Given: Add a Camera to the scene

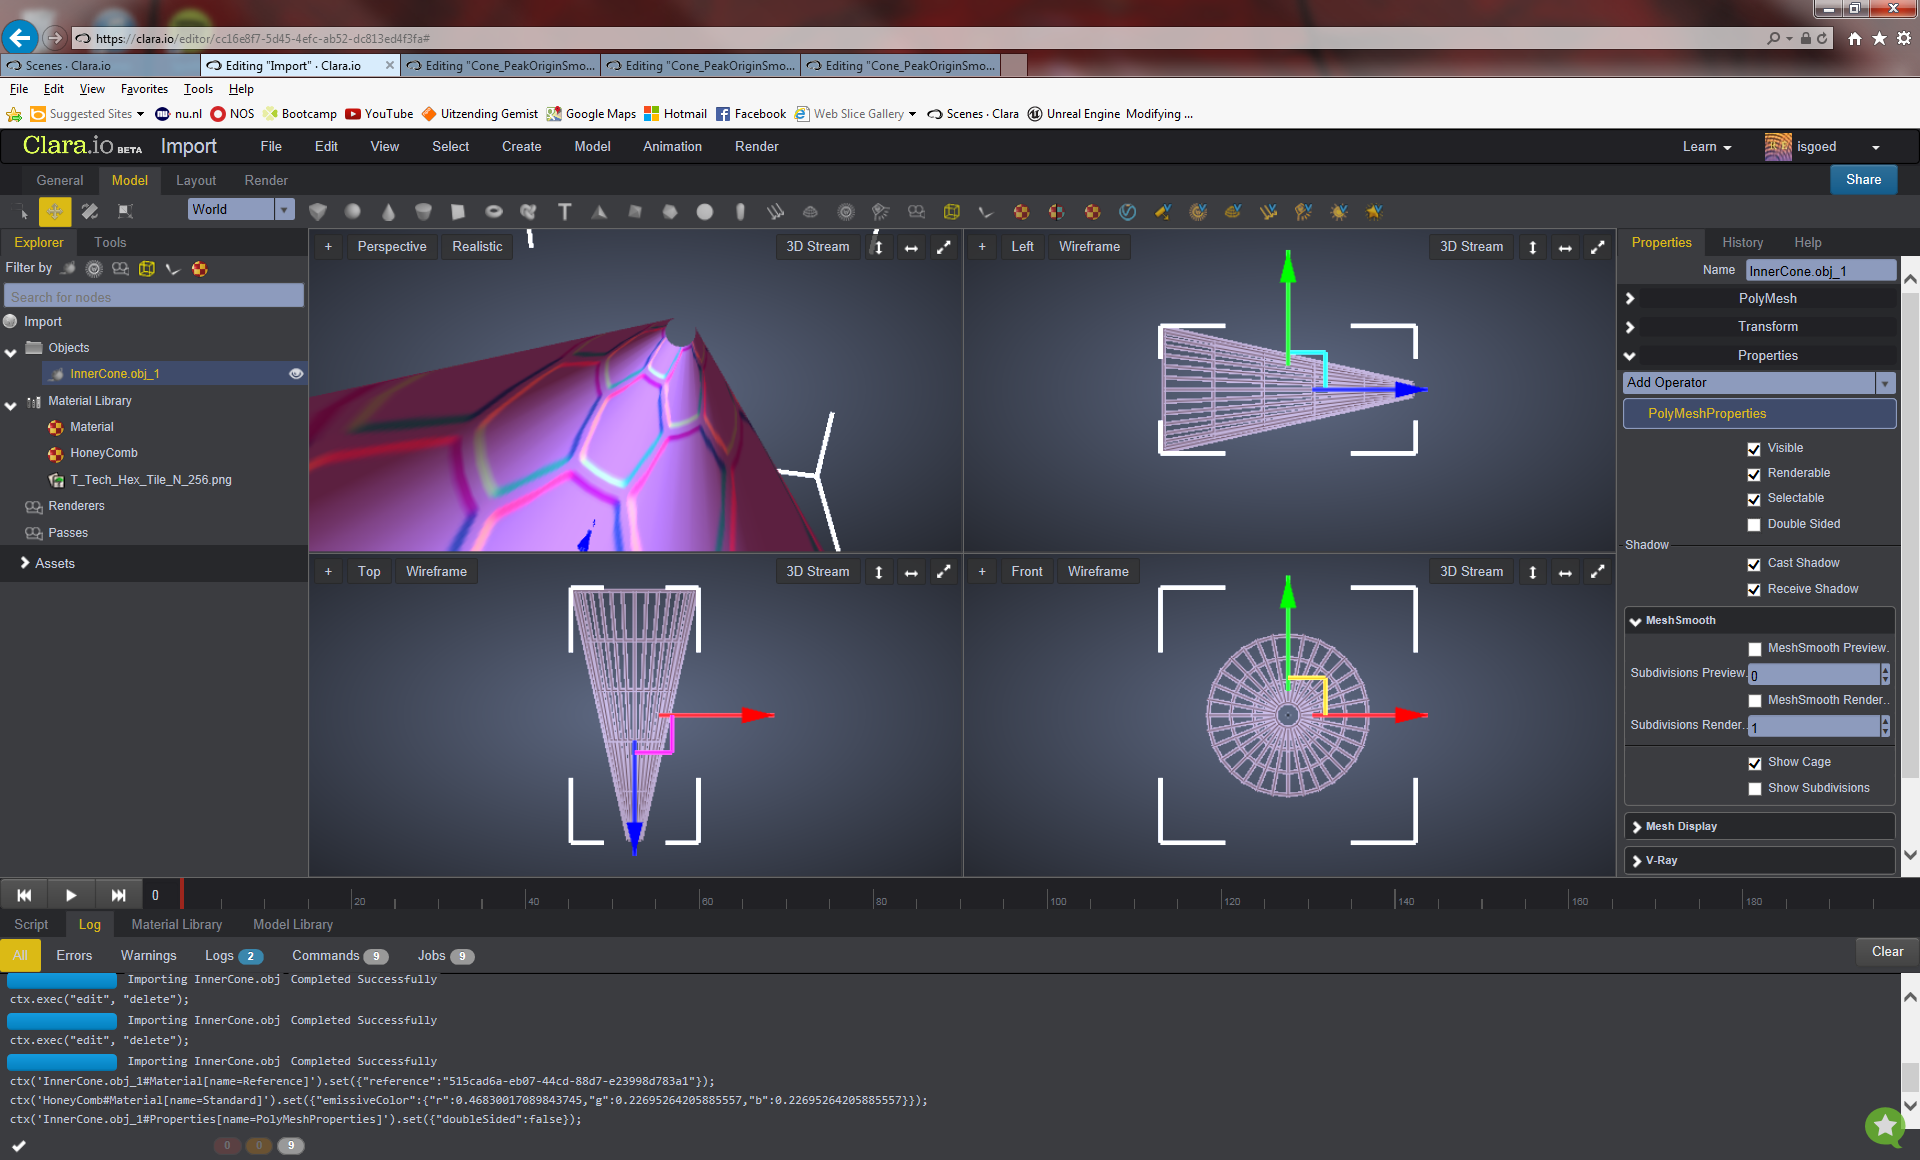Looking at the screenshot, I should (x=916, y=212).
